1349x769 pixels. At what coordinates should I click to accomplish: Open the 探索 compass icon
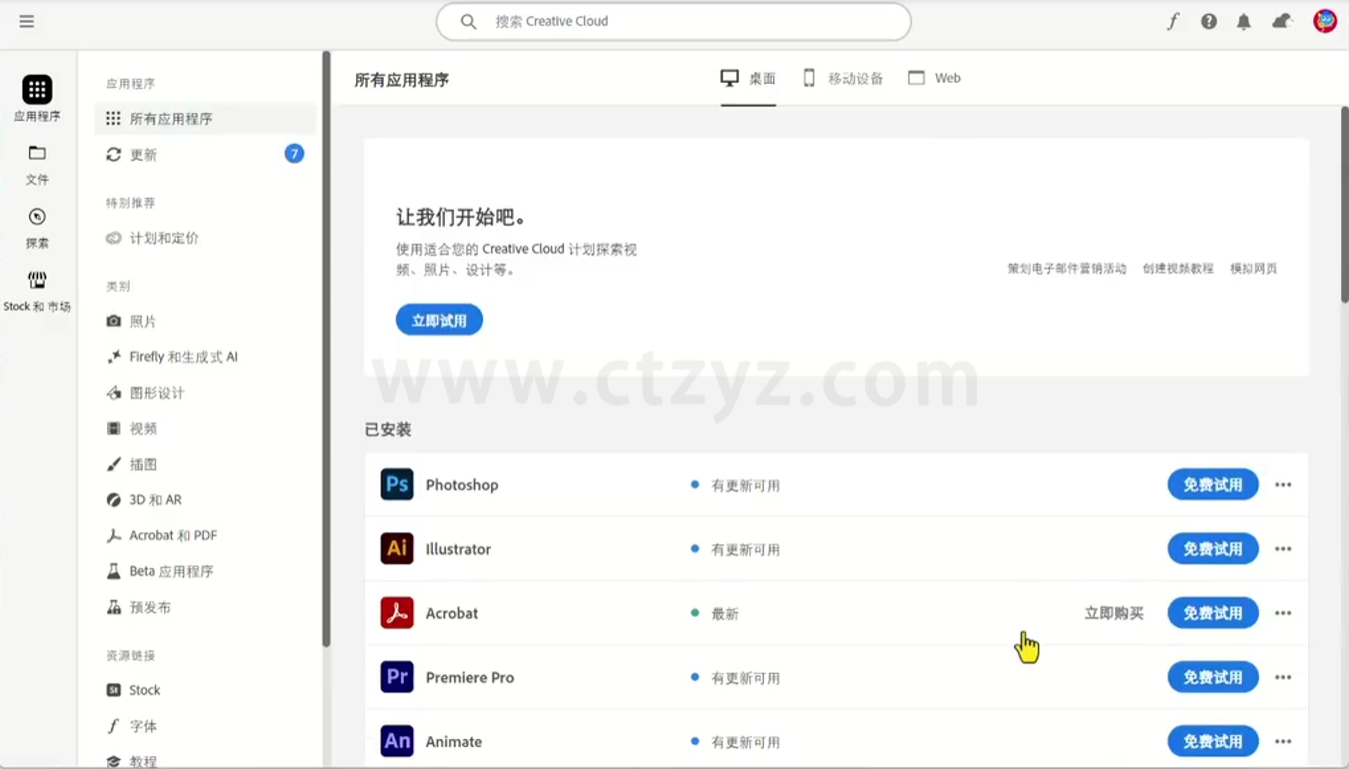[37, 217]
